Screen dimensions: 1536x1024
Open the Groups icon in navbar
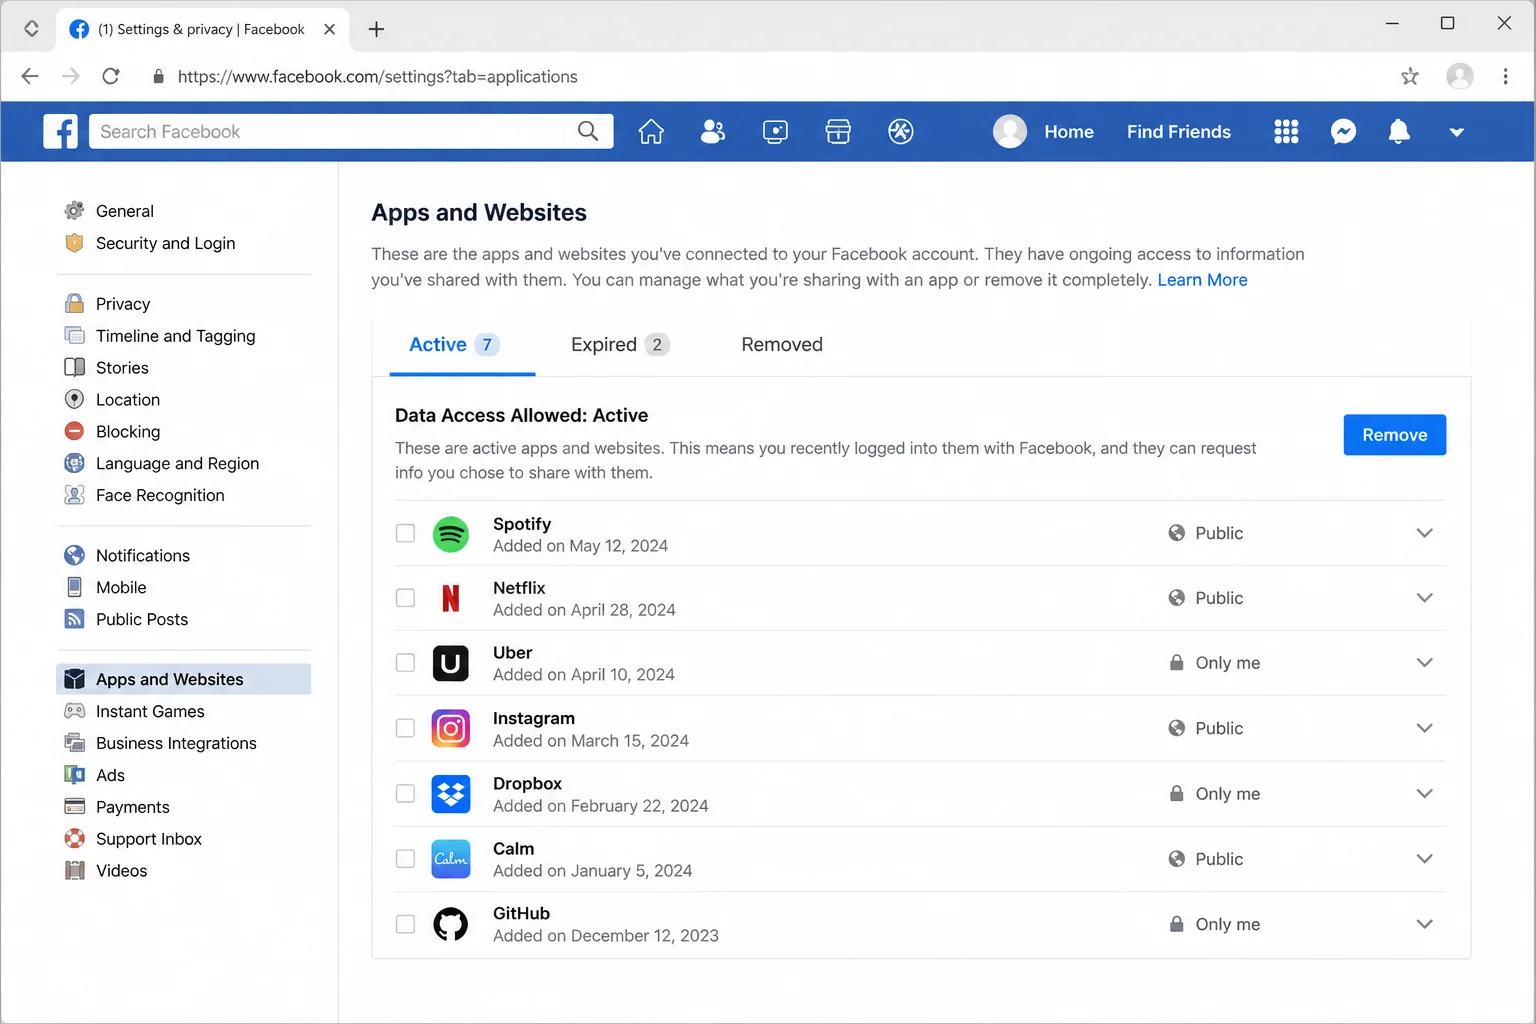pos(901,131)
